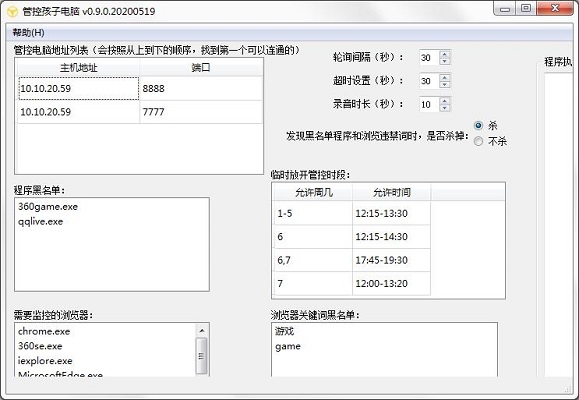Select chrome.exe in monitored browsers list
This screenshot has width=579, height=400.
(x=44, y=331)
